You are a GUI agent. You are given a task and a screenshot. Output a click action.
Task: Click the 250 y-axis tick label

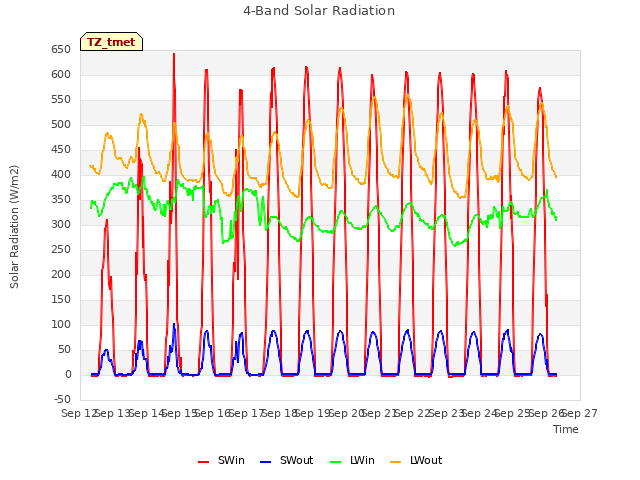61,249
